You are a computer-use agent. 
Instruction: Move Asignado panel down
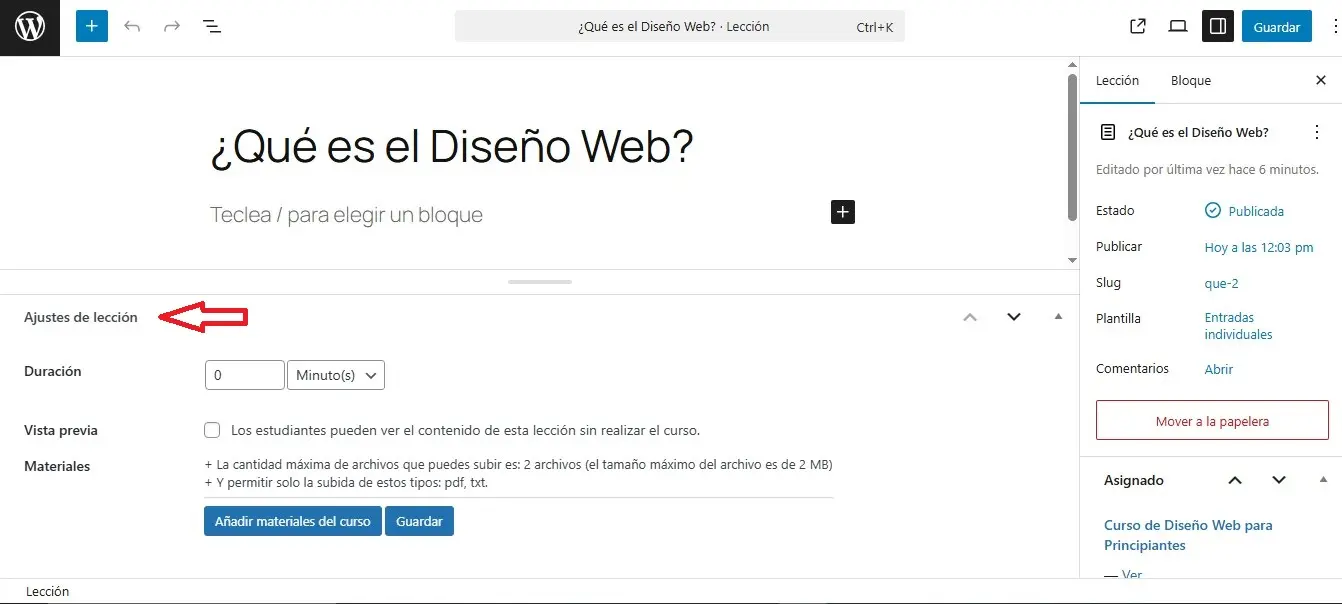point(1279,481)
